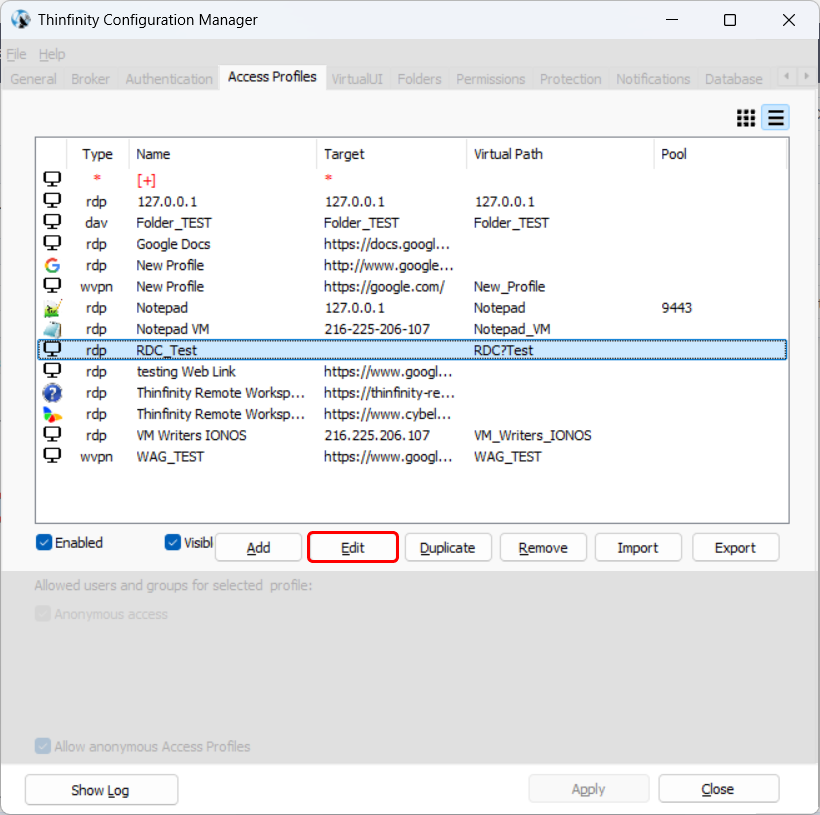Image resolution: width=820 pixels, height=815 pixels.
Task: Go to the Database tab
Action: point(734,79)
